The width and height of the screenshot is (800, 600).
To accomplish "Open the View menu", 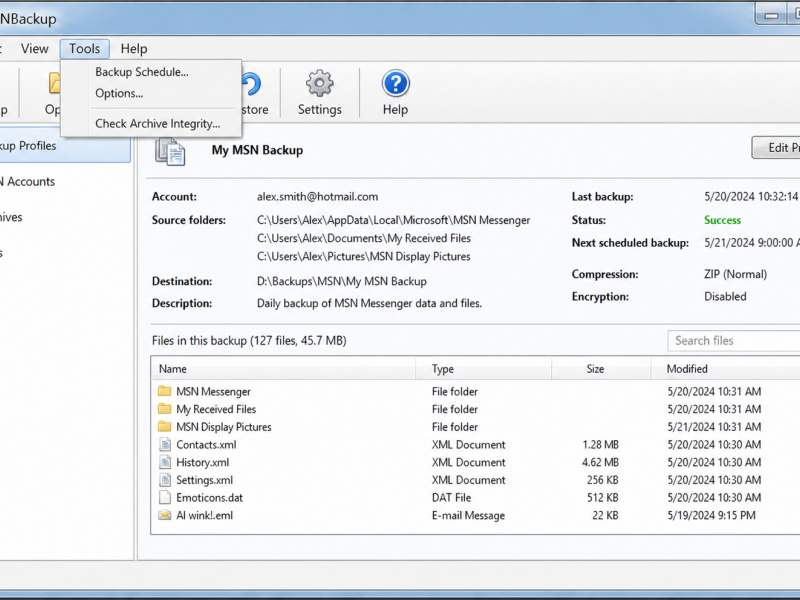I will tap(35, 49).
